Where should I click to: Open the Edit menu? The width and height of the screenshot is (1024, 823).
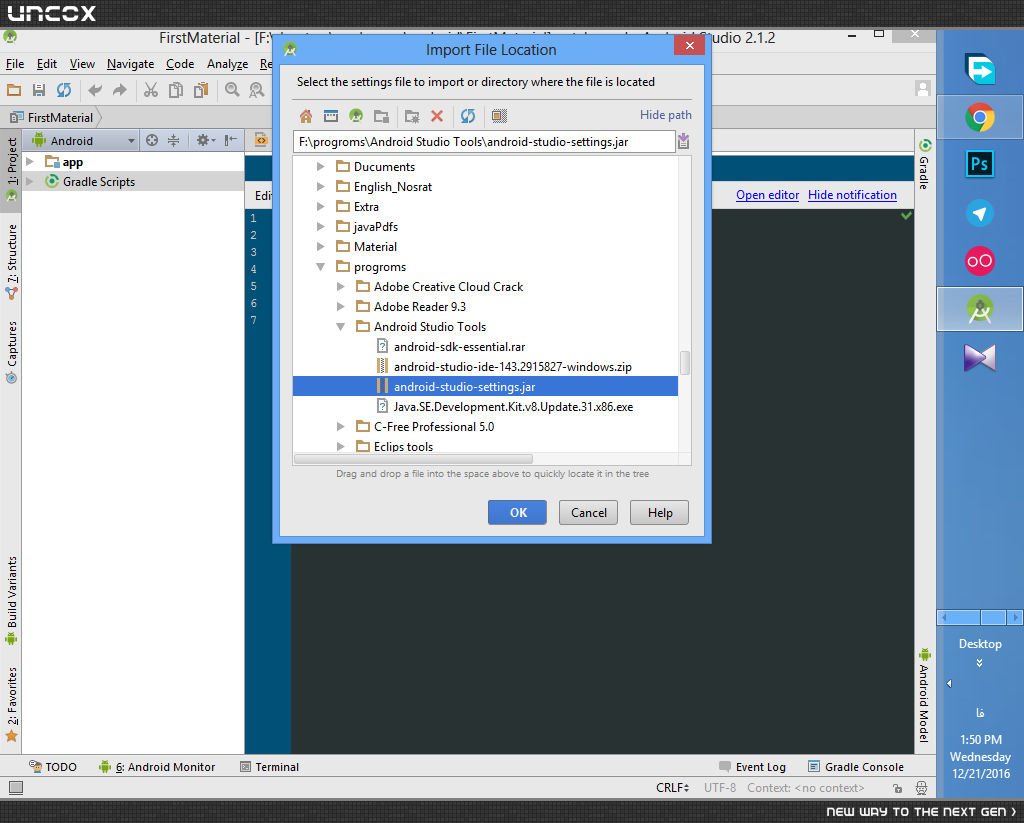point(46,64)
